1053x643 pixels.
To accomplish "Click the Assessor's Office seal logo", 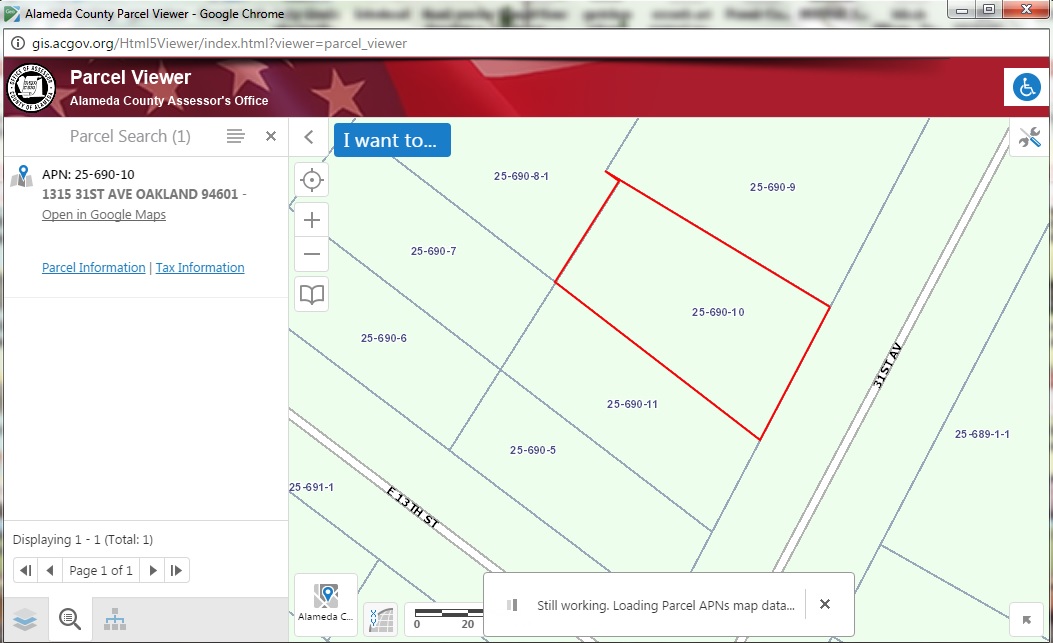I will coord(31,88).
